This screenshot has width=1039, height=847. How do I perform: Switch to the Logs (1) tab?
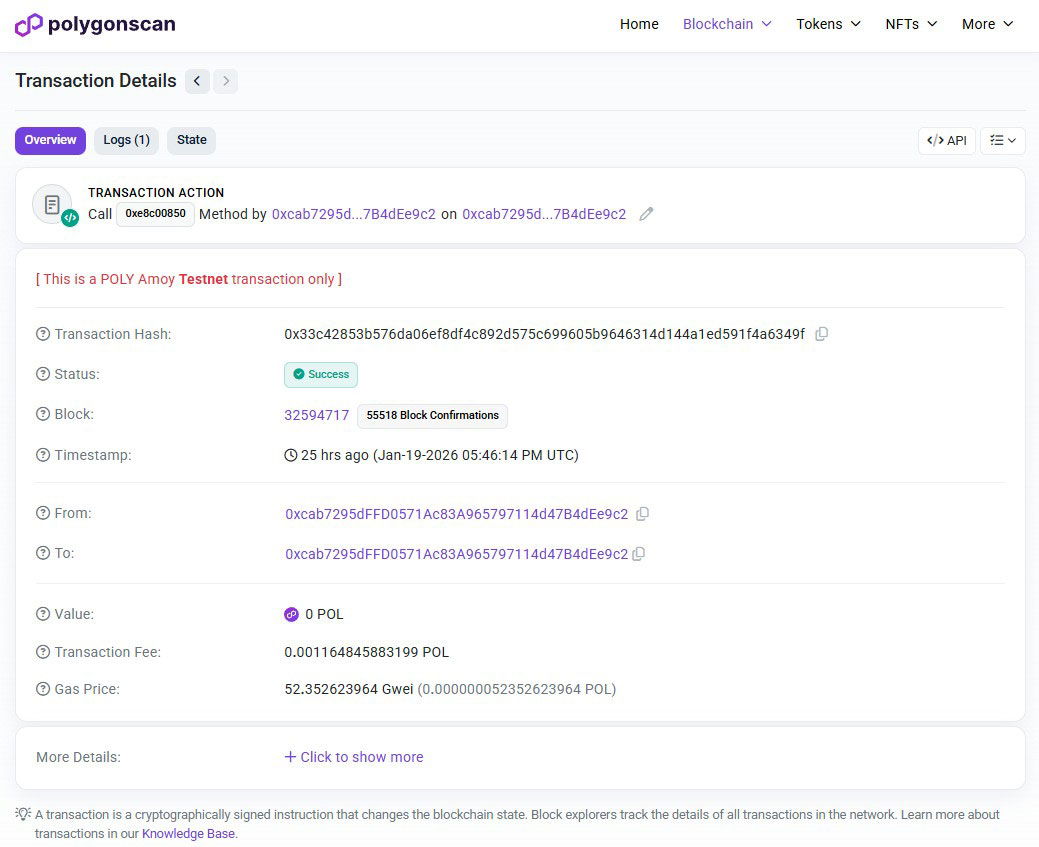pyautogui.click(x=126, y=140)
